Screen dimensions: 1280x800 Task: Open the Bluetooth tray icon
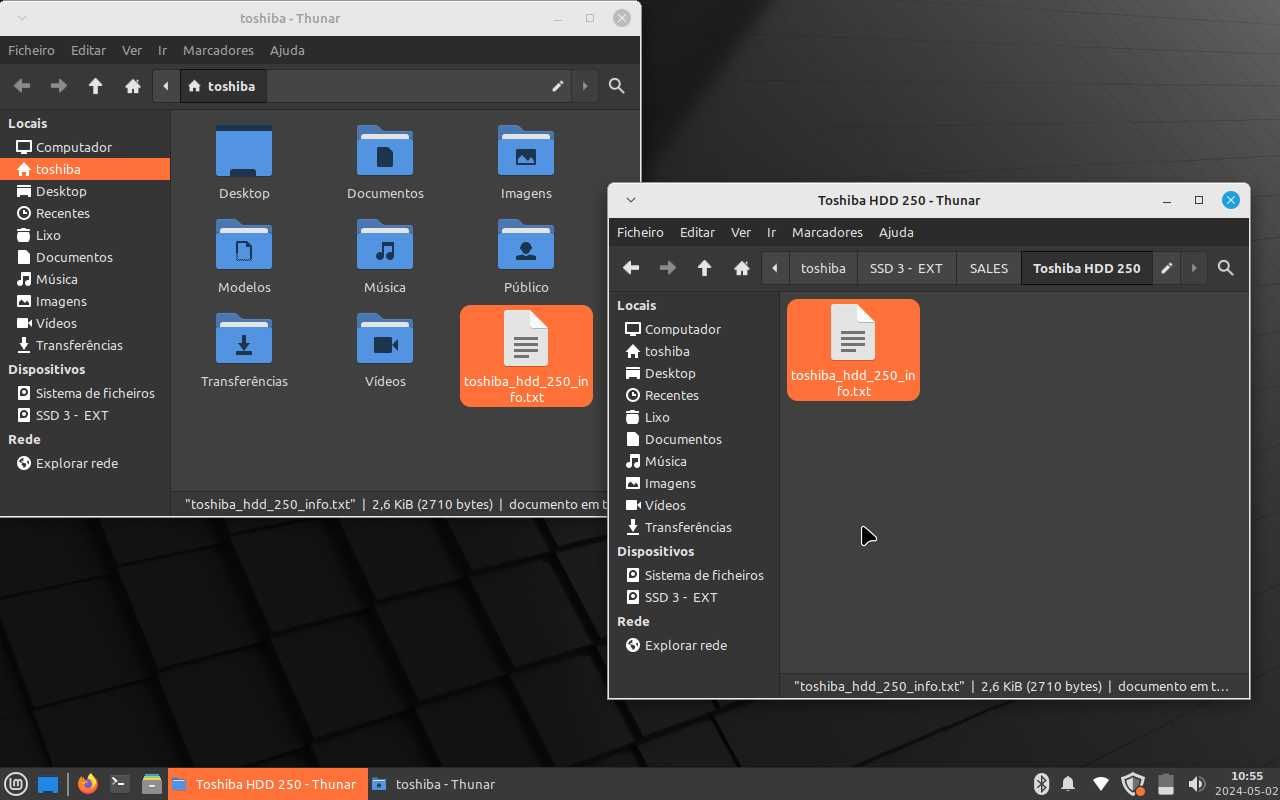click(x=1040, y=784)
